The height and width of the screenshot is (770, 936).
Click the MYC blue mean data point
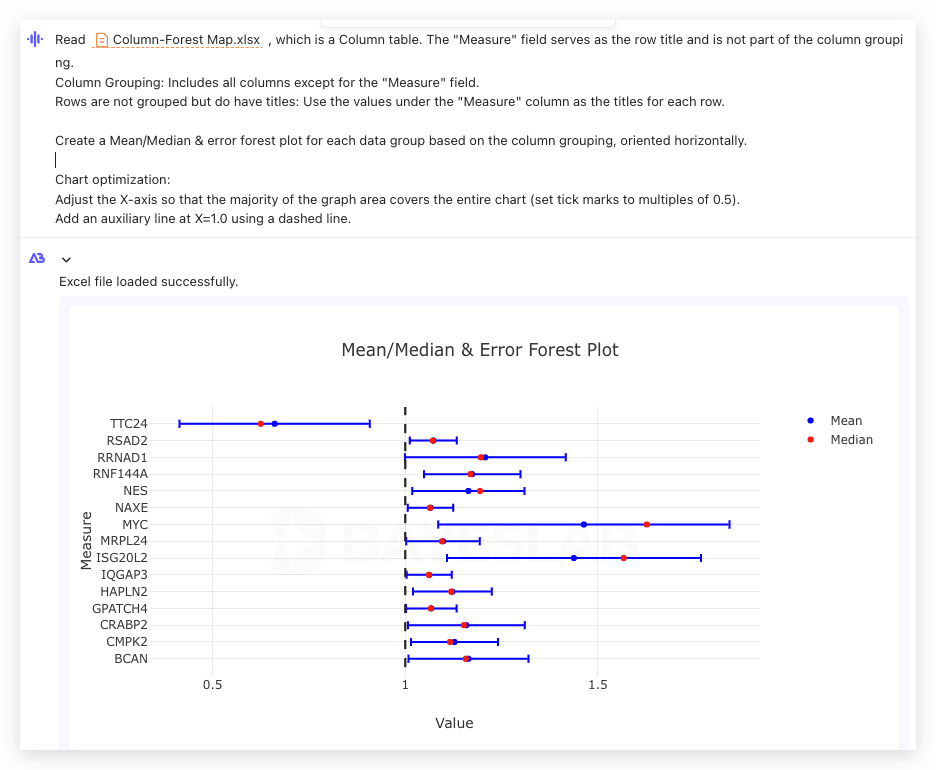(x=584, y=525)
